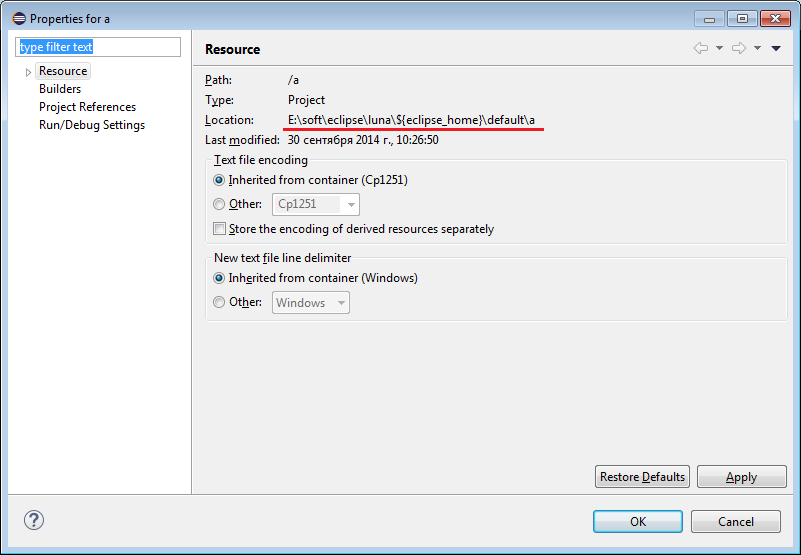Open the help question mark icon

(34, 520)
